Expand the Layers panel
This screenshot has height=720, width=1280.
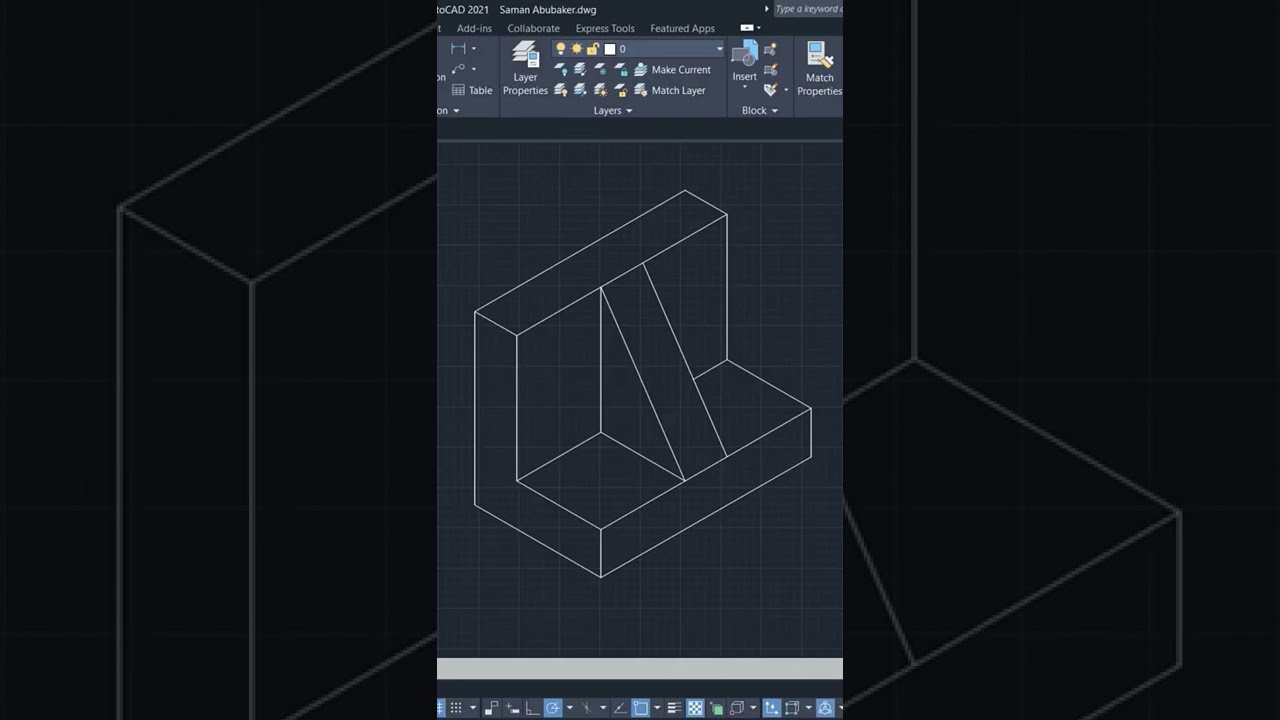click(613, 110)
